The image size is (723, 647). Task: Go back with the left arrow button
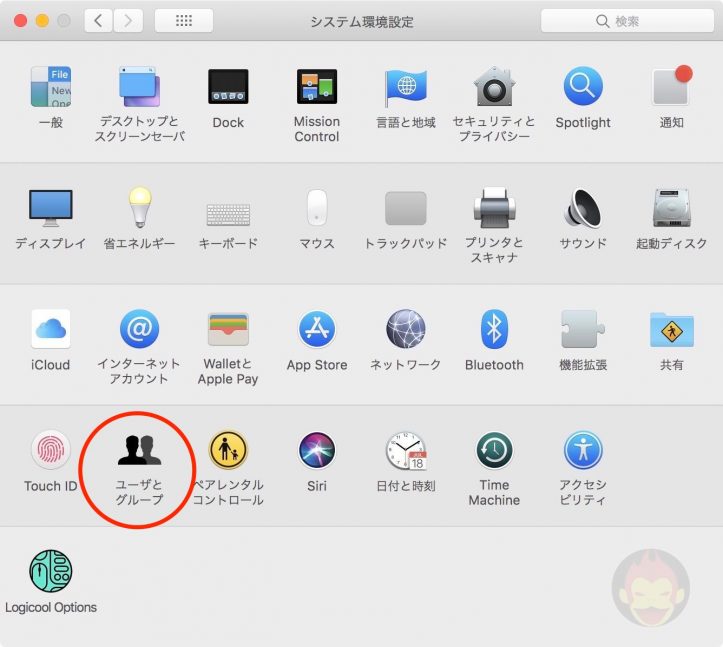[x=98, y=21]
